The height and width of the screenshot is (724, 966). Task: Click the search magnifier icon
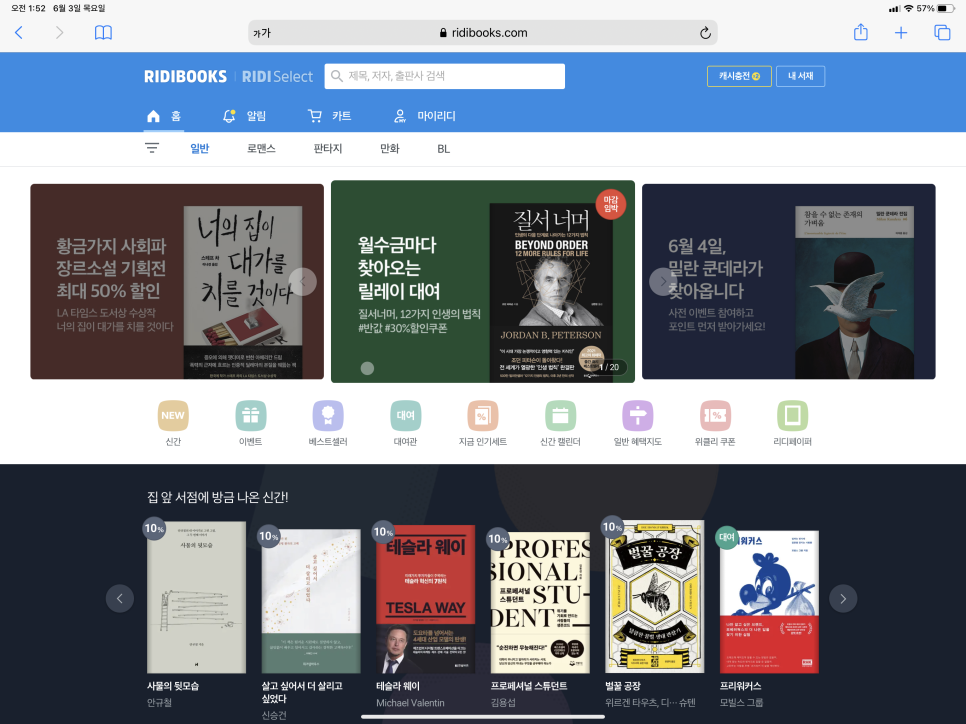(x=336, y=76)
